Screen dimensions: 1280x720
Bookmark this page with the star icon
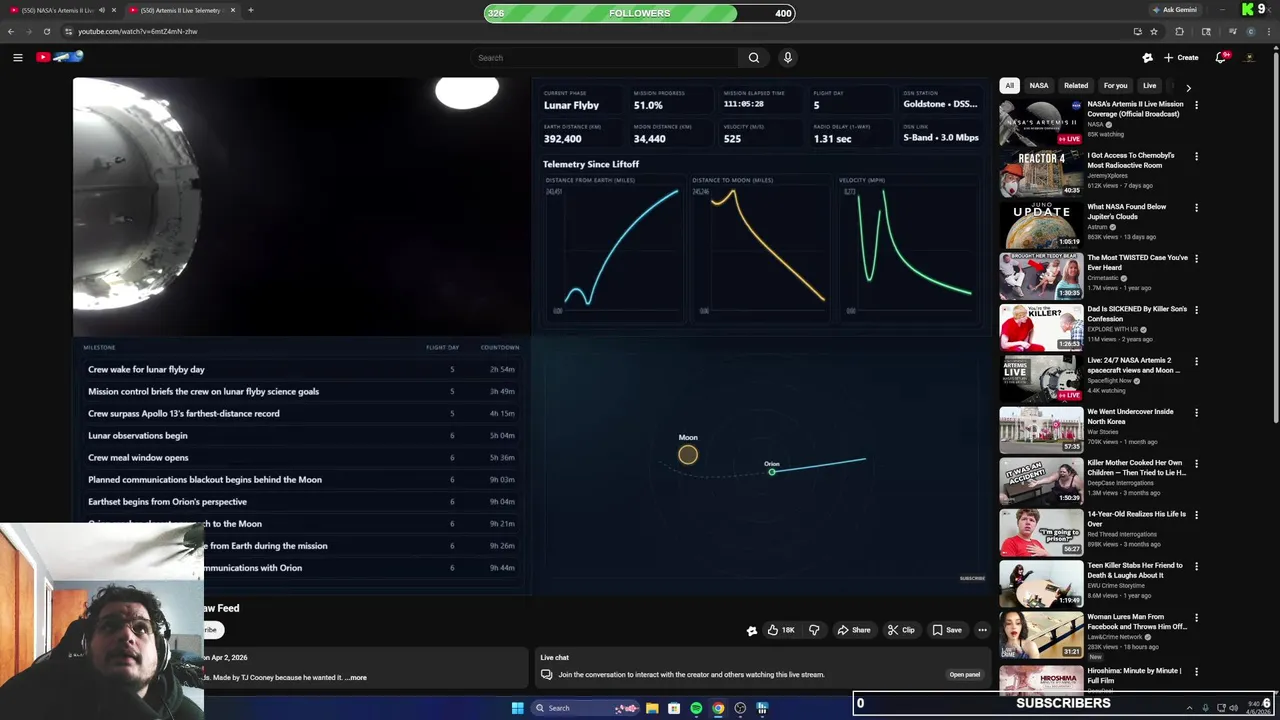click(1154, 31)
